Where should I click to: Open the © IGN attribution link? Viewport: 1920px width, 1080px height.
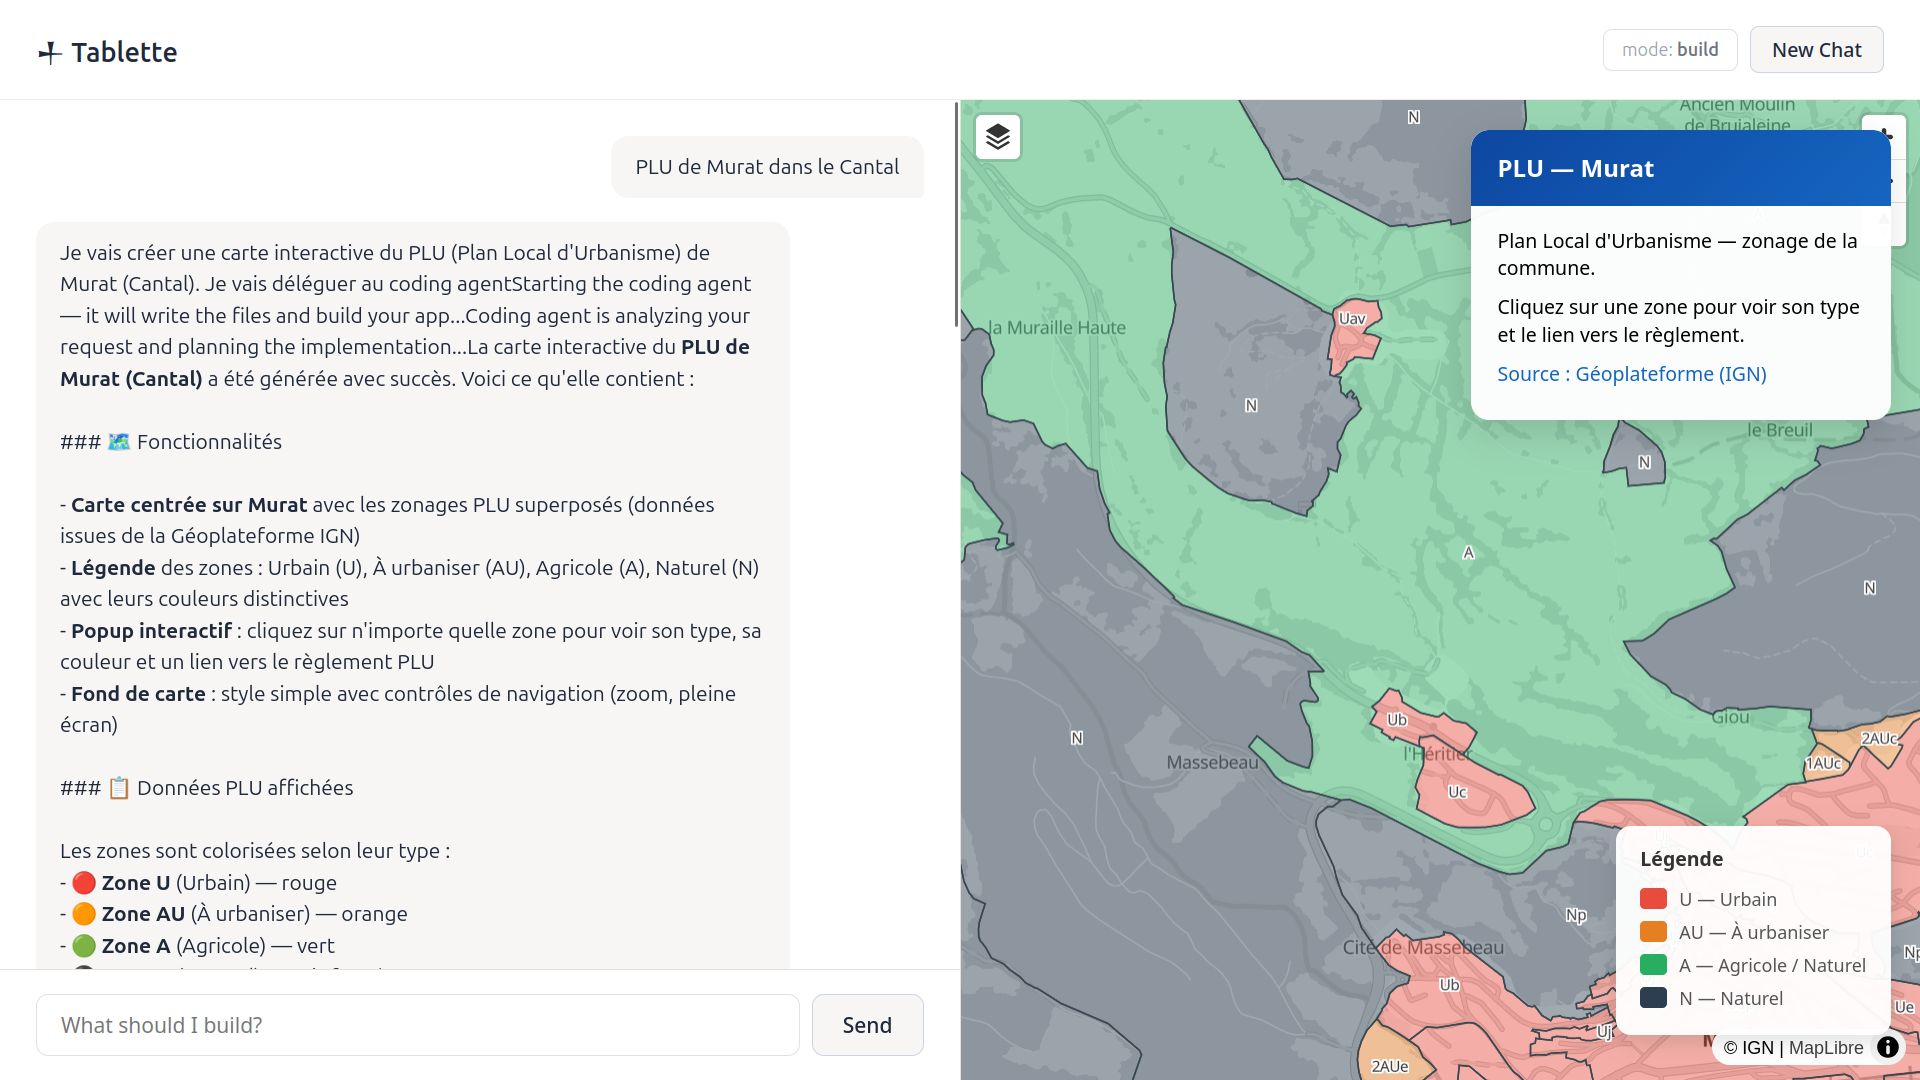[1748, 1048]
